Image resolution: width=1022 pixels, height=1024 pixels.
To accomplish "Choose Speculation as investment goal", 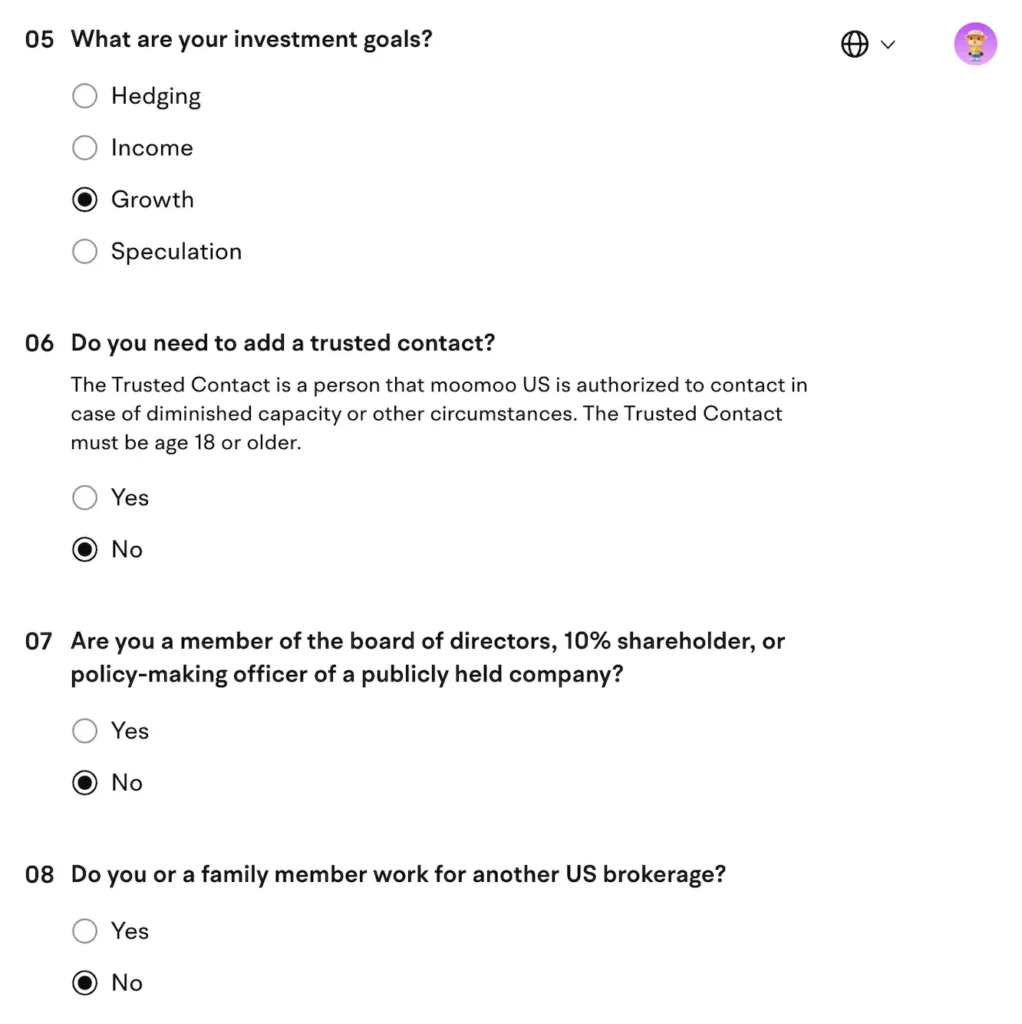I will click(x=85, y=251).
